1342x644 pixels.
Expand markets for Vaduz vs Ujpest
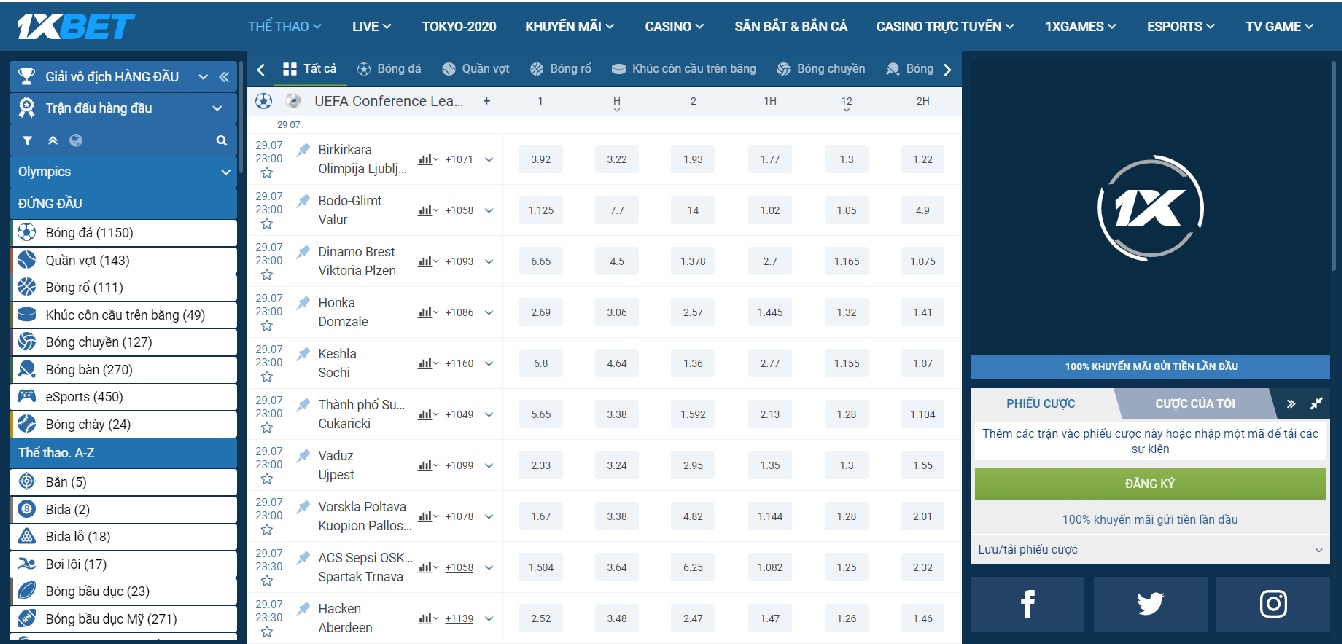point(489,465)
